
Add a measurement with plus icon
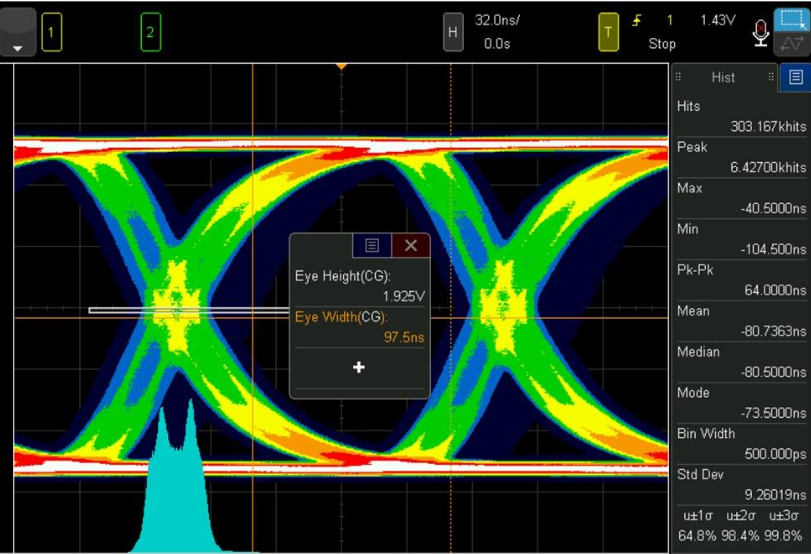[359, 367]
